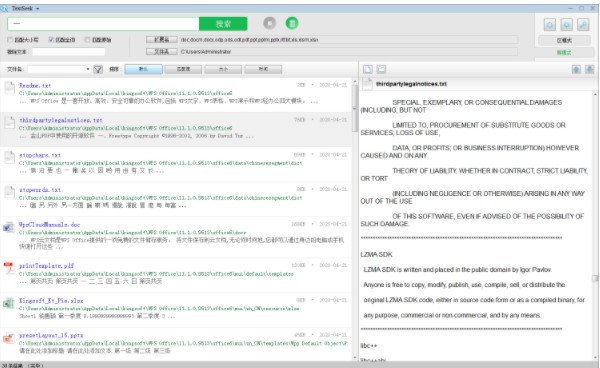Click the preview pane scrollbar thumb
Viewport: 600px width, 368px height.
click(x=595, y=278)
